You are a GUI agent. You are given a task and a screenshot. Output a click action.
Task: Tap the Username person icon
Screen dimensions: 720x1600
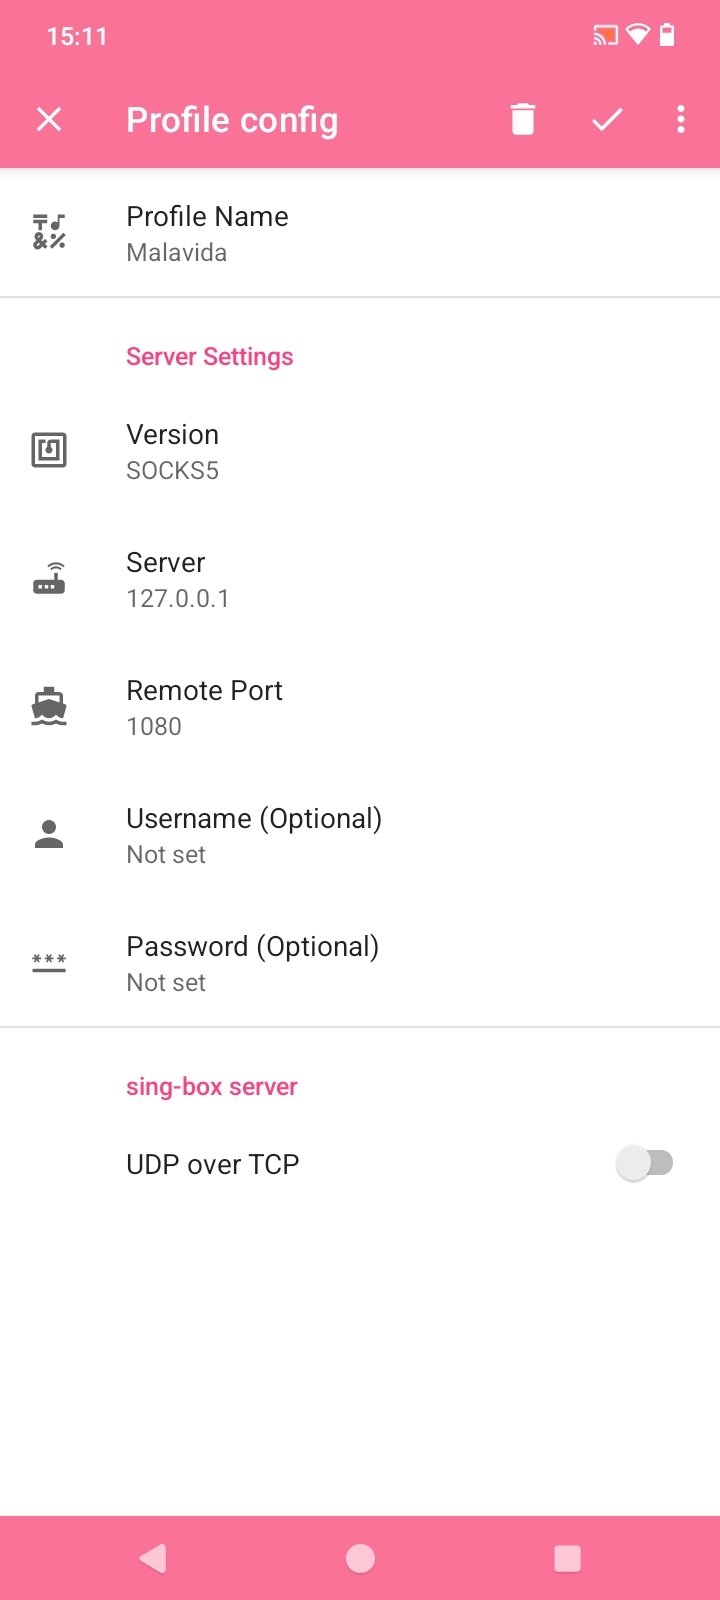click(x=49, y=834)
